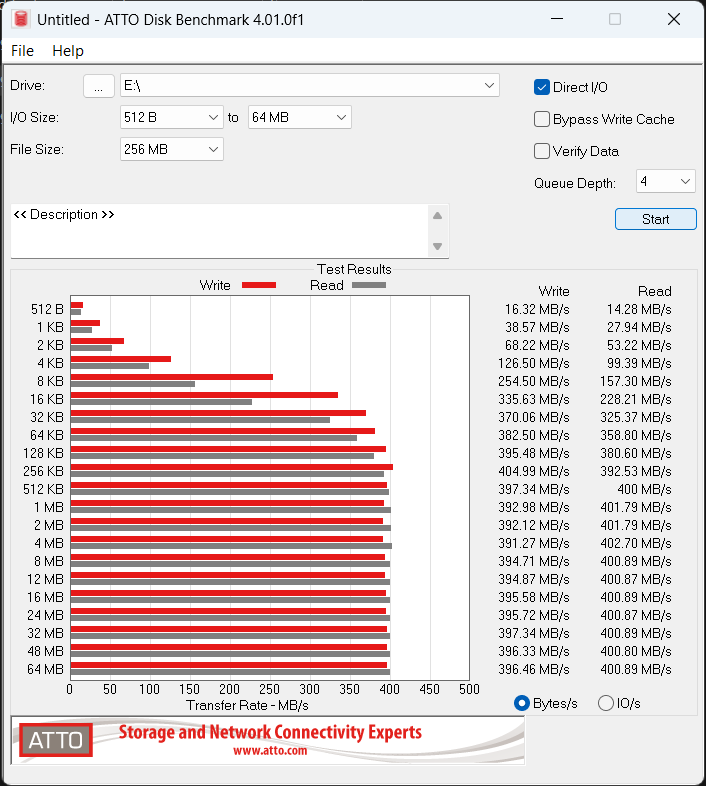Select the Bytes/s radio button

click(x=521, y=703)
